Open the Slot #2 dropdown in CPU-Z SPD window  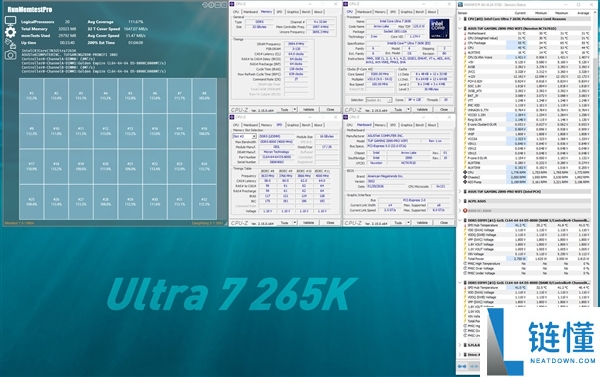245,136
